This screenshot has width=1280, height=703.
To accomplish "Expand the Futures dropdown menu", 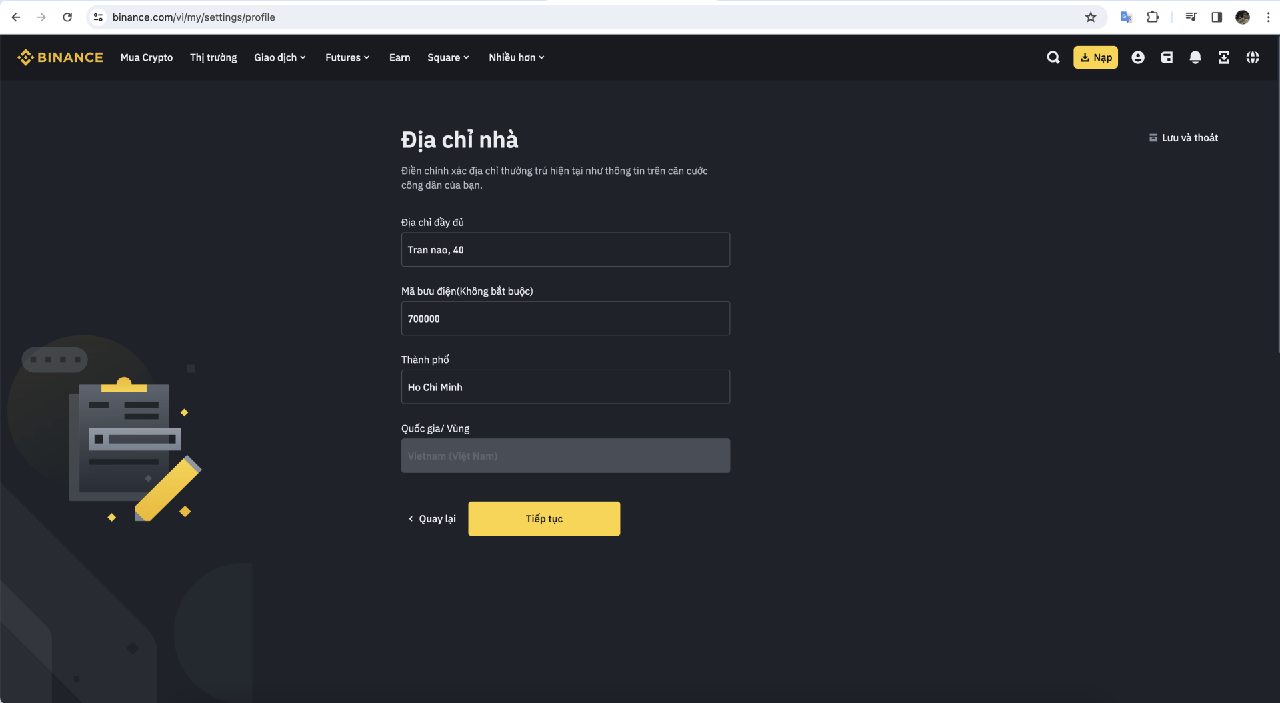I will point(347,58).
